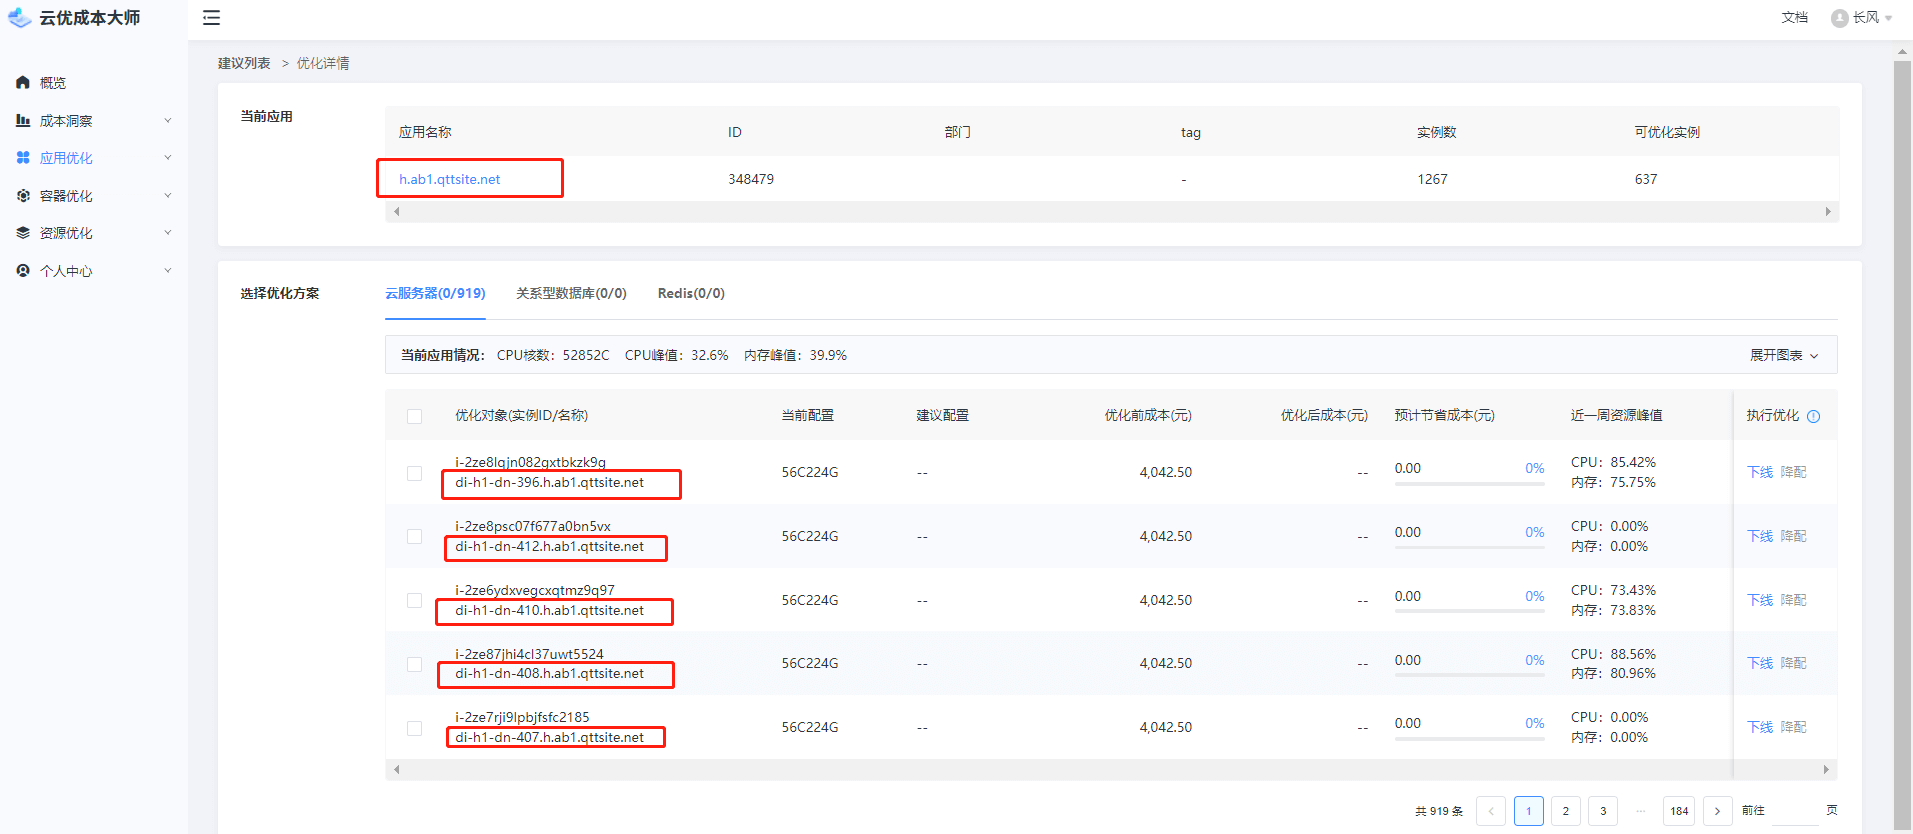This screenshot has width=1913, height=834.
Task: Click the ID value 348479
Action: click(x=751, y=179)
